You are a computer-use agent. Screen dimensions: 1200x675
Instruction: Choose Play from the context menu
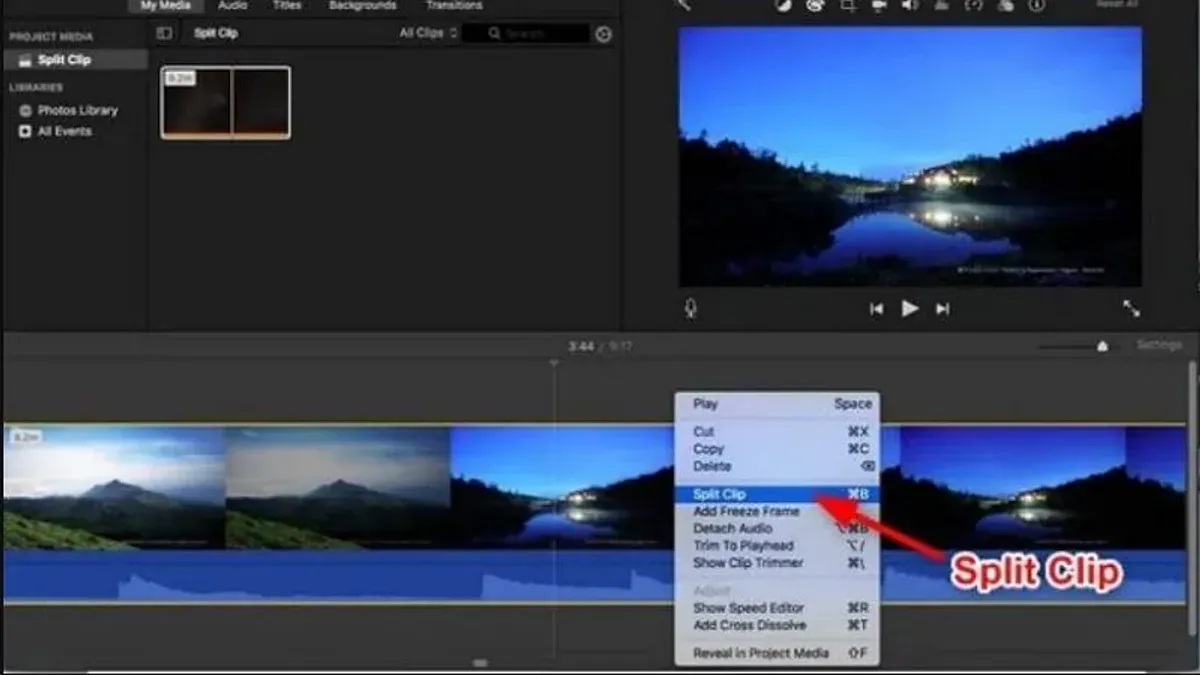click(x=777, y=404)
